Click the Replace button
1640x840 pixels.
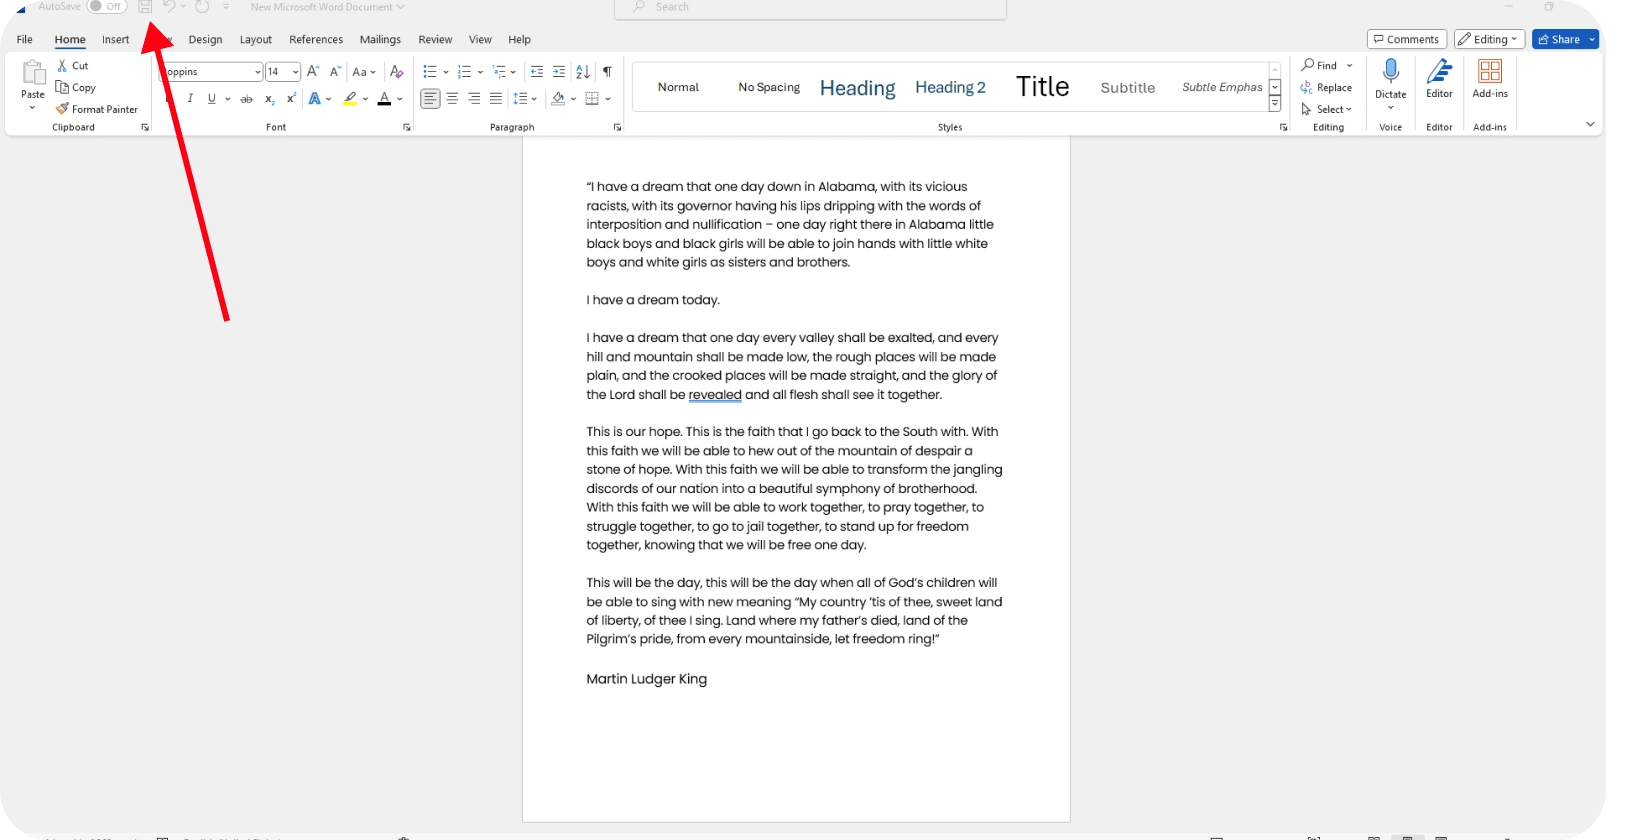point(1327,88)
